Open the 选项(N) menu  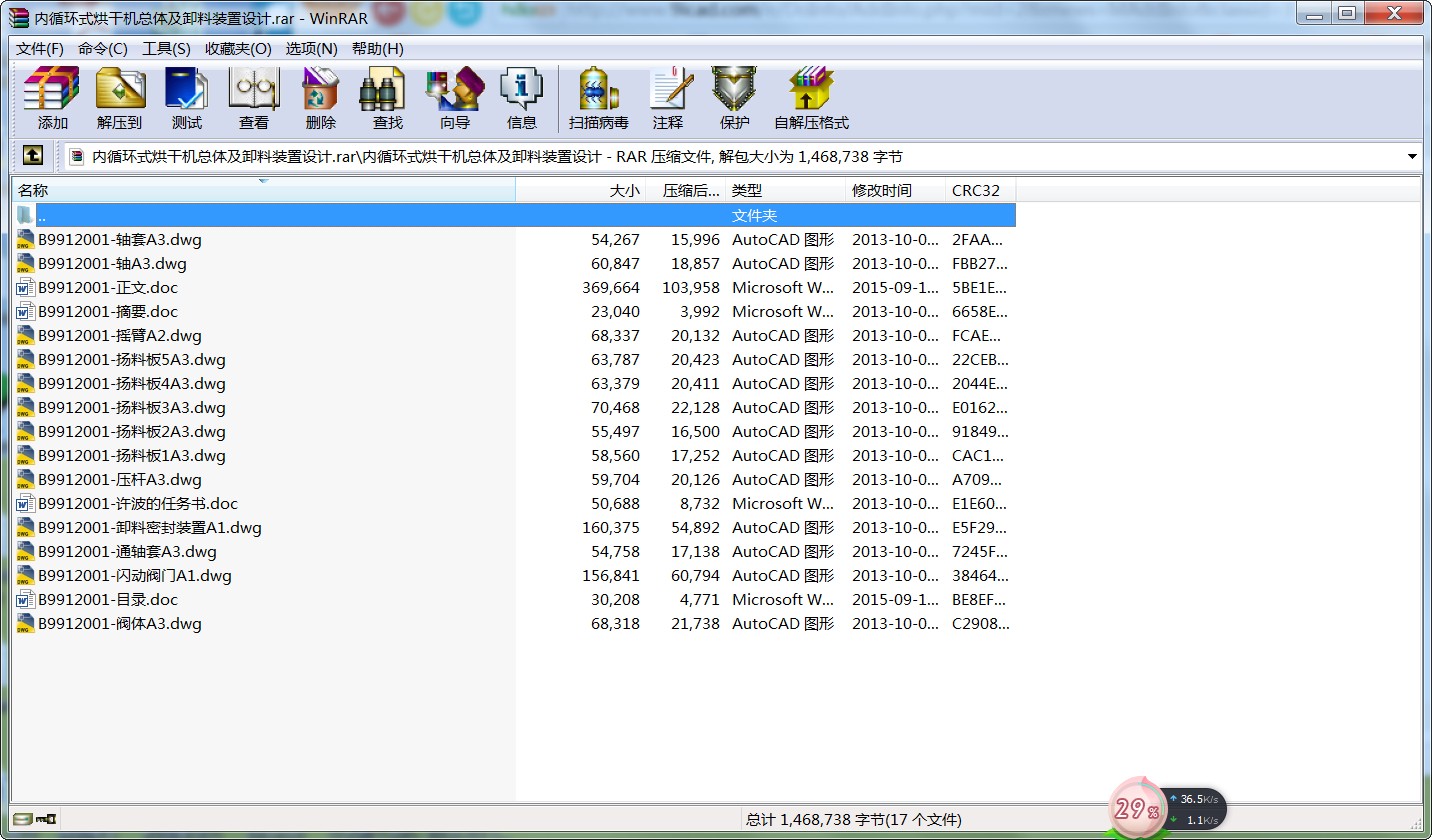coord(311,49)
